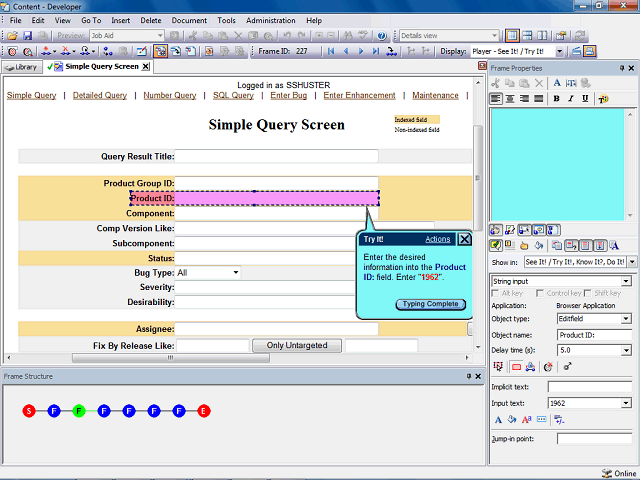Viewport: 640px width, 480px height.
Task: Click the highlighted single-pane layout icon
Action: pyautogui.click(x=512, y=36)
